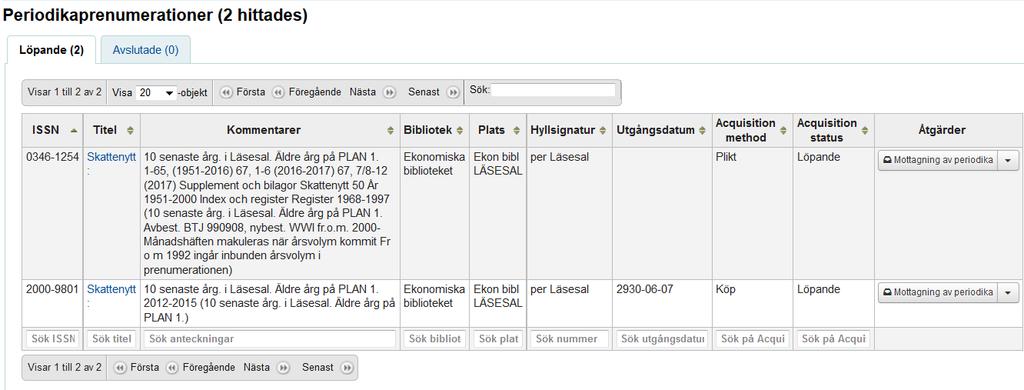Click Mottagning av periodika for 0346-1254
The width and height of the screenshot is (1024, 390).
(938, 161)
